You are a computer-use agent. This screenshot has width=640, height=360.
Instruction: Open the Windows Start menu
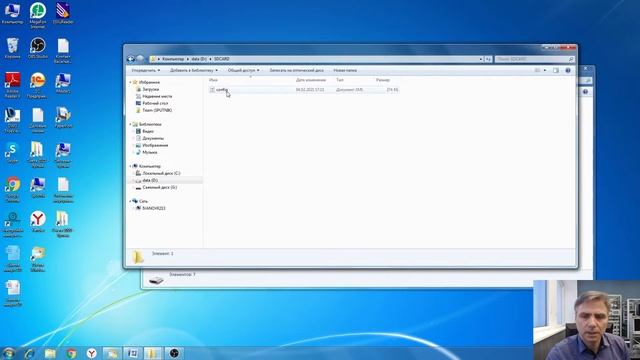tap(8, 353)
